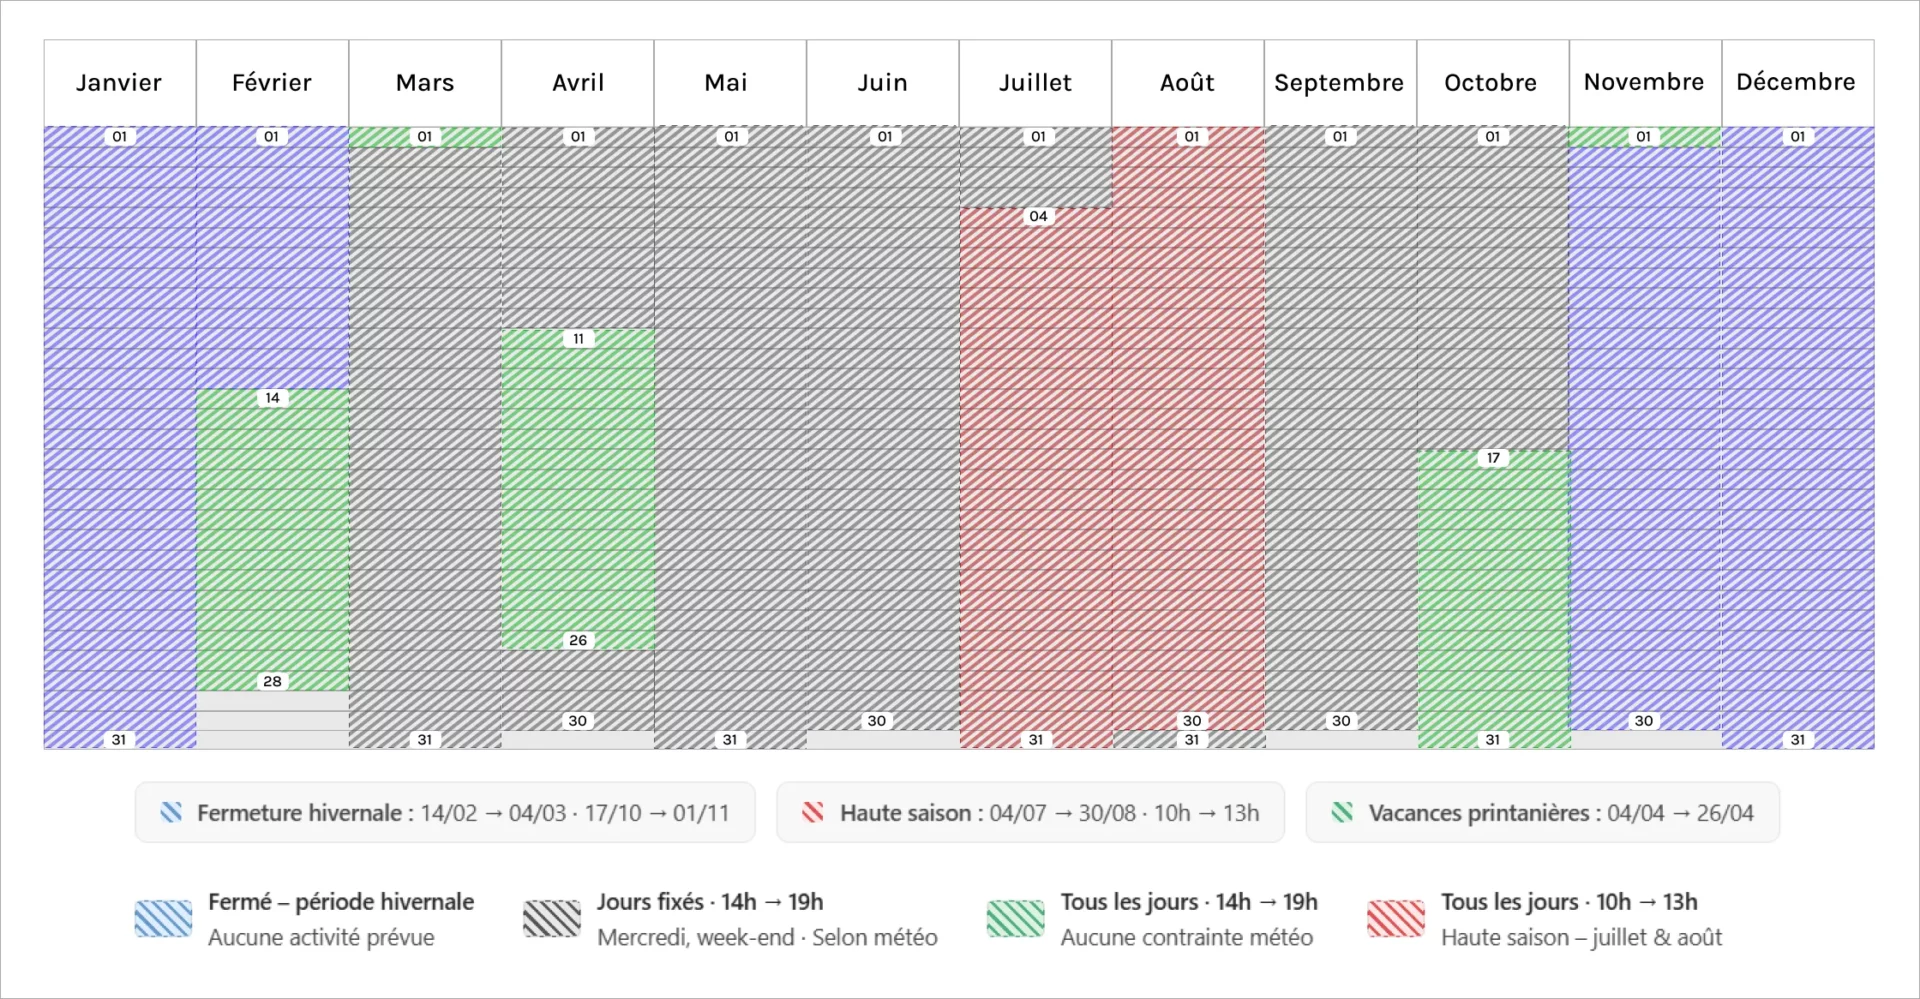Click the green Tous les jours 14h swatch
This screenshot has width=1920, height=999.
(1015, 918)
